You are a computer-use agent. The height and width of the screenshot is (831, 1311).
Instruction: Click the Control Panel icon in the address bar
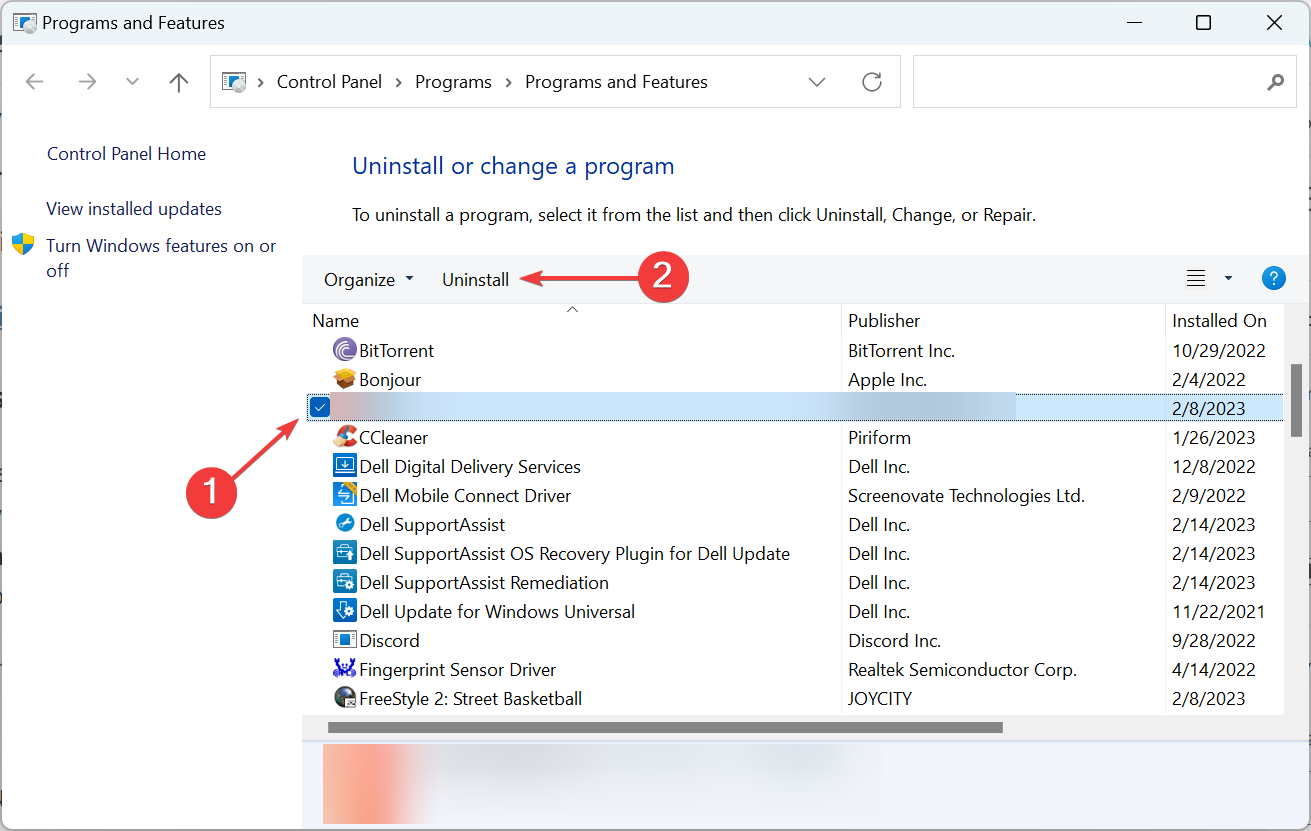(x=233, y=82)
